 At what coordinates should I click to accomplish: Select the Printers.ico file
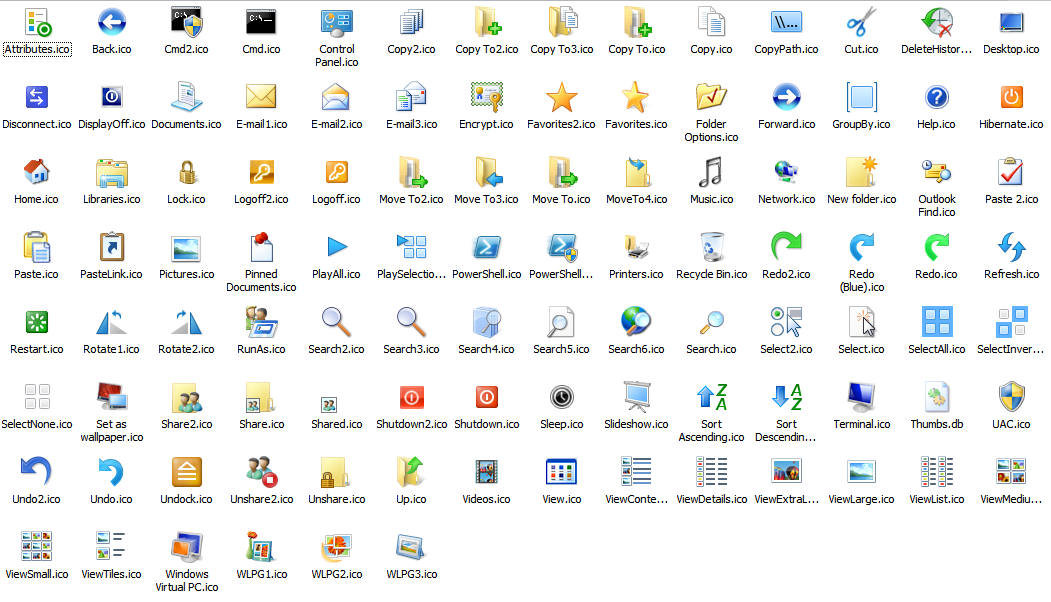click(x=636, y=248)
